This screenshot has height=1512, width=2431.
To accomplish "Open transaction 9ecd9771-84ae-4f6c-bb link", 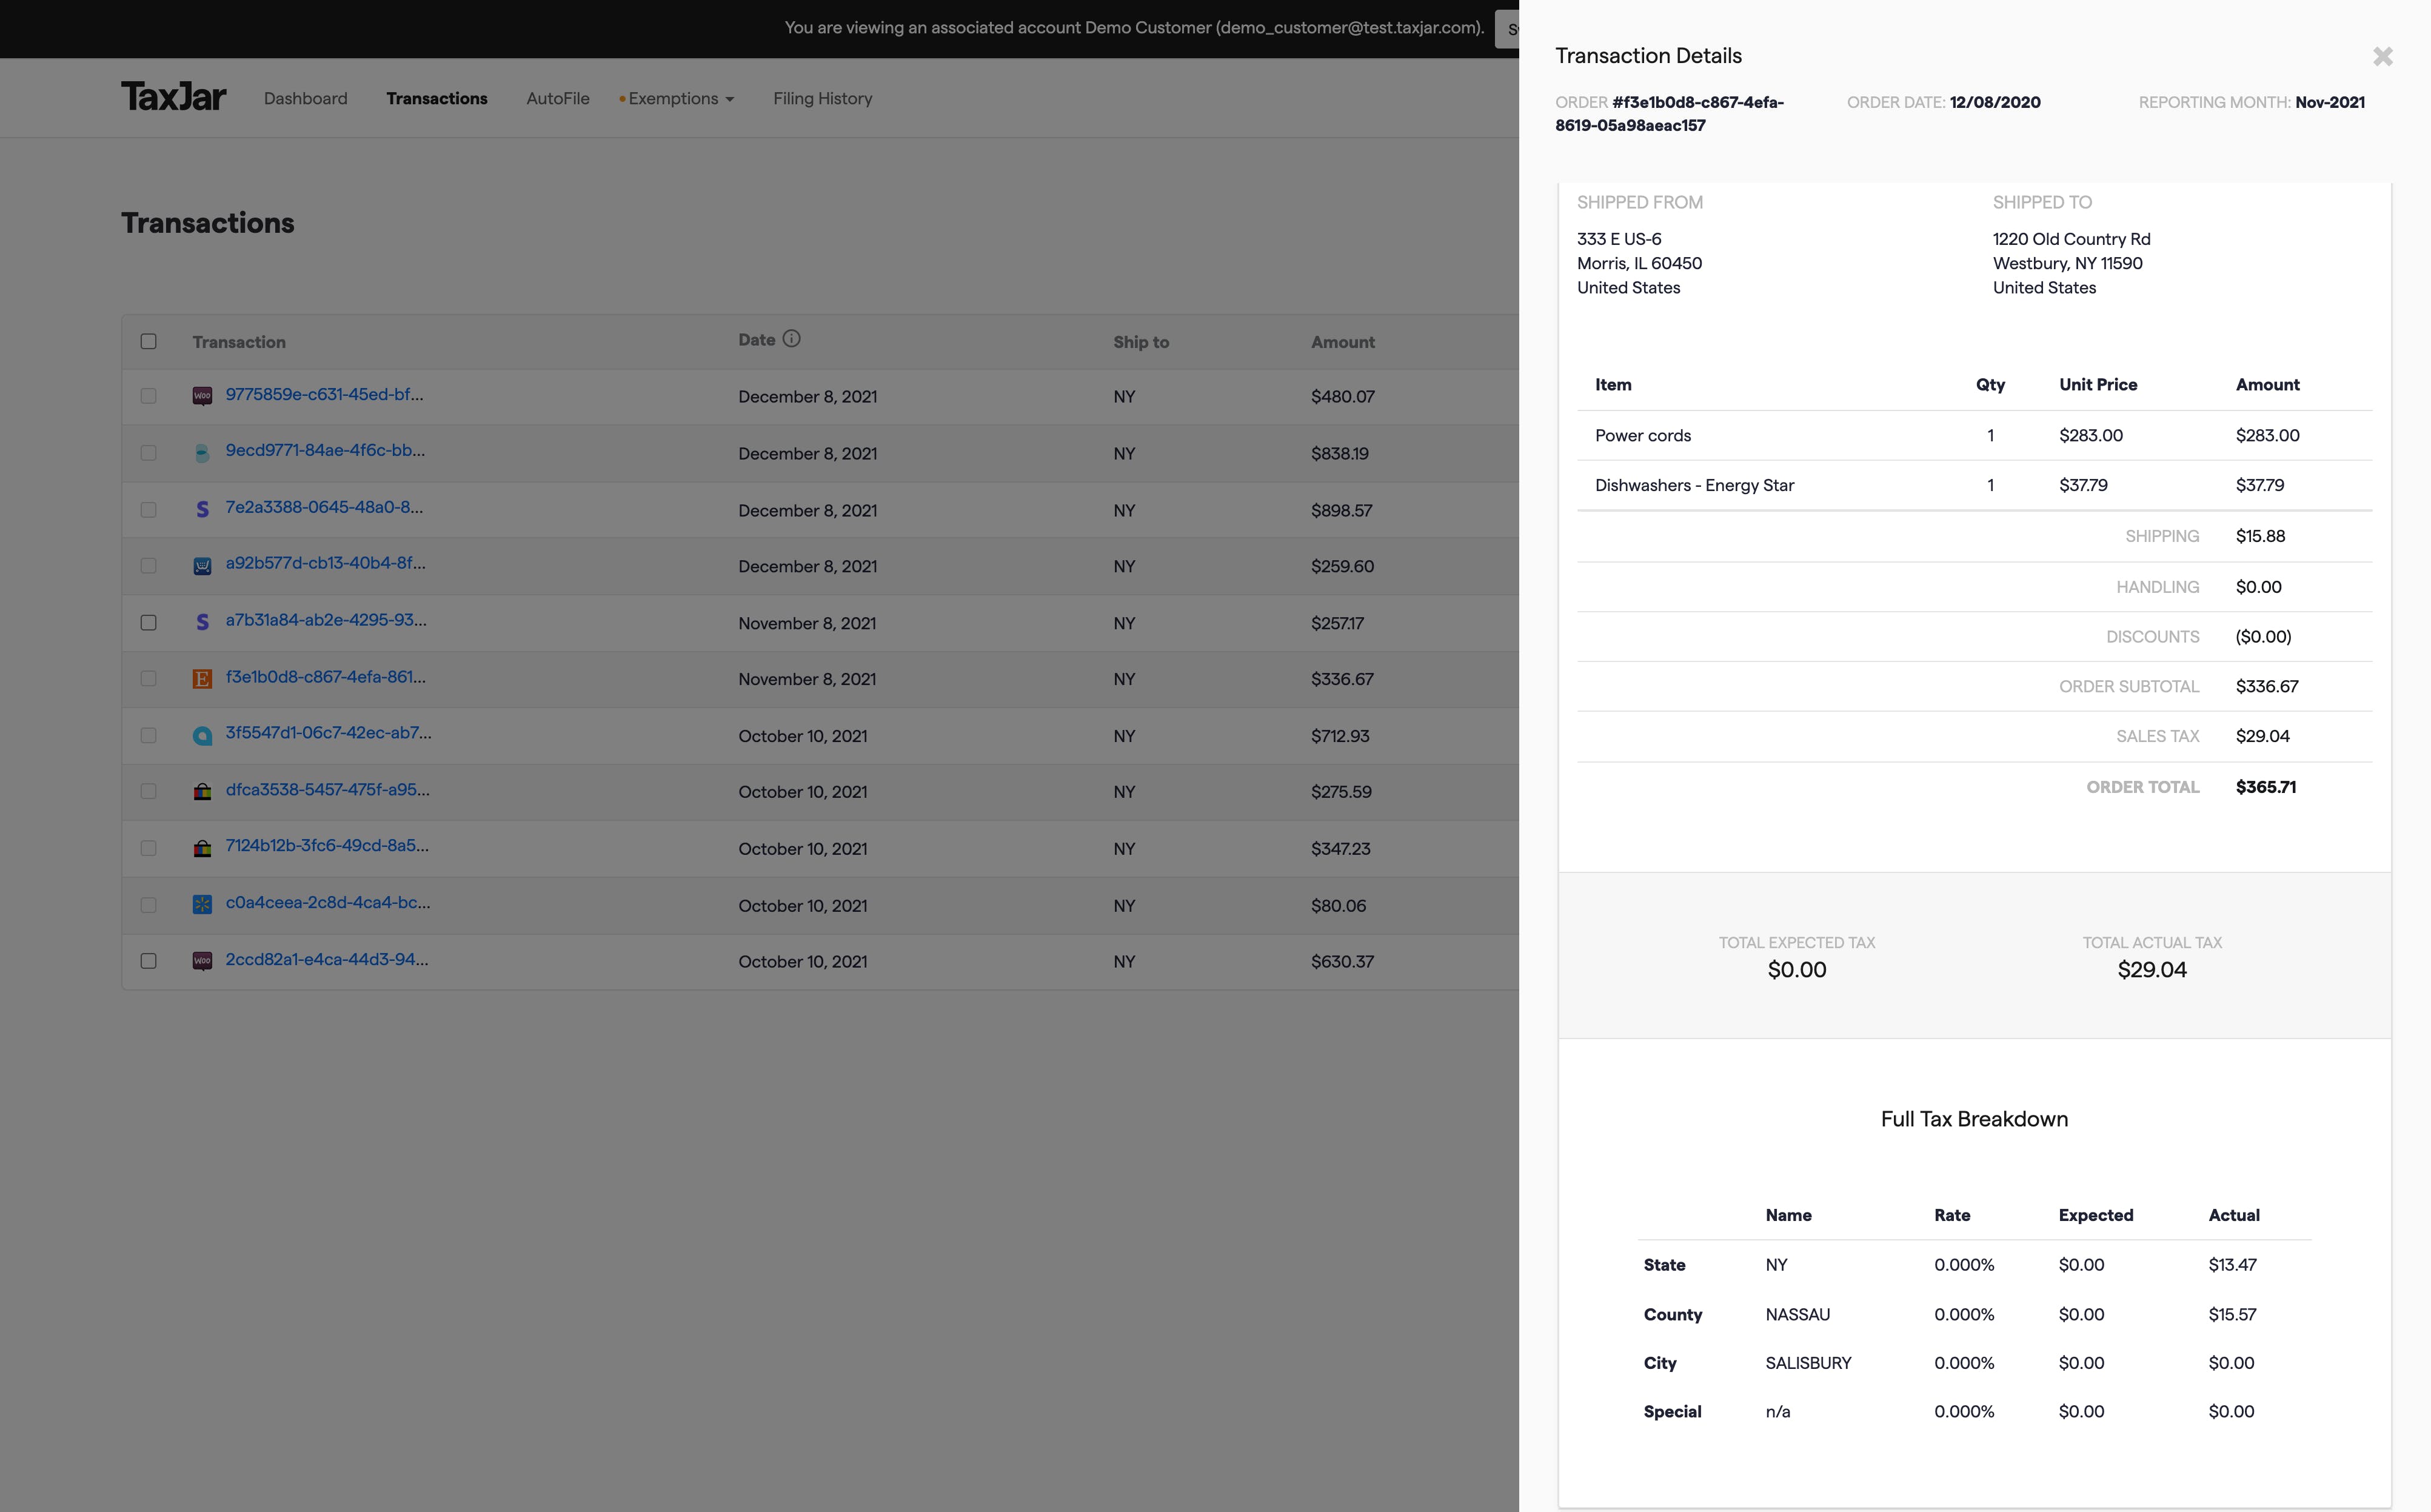I will pos(325,451).
